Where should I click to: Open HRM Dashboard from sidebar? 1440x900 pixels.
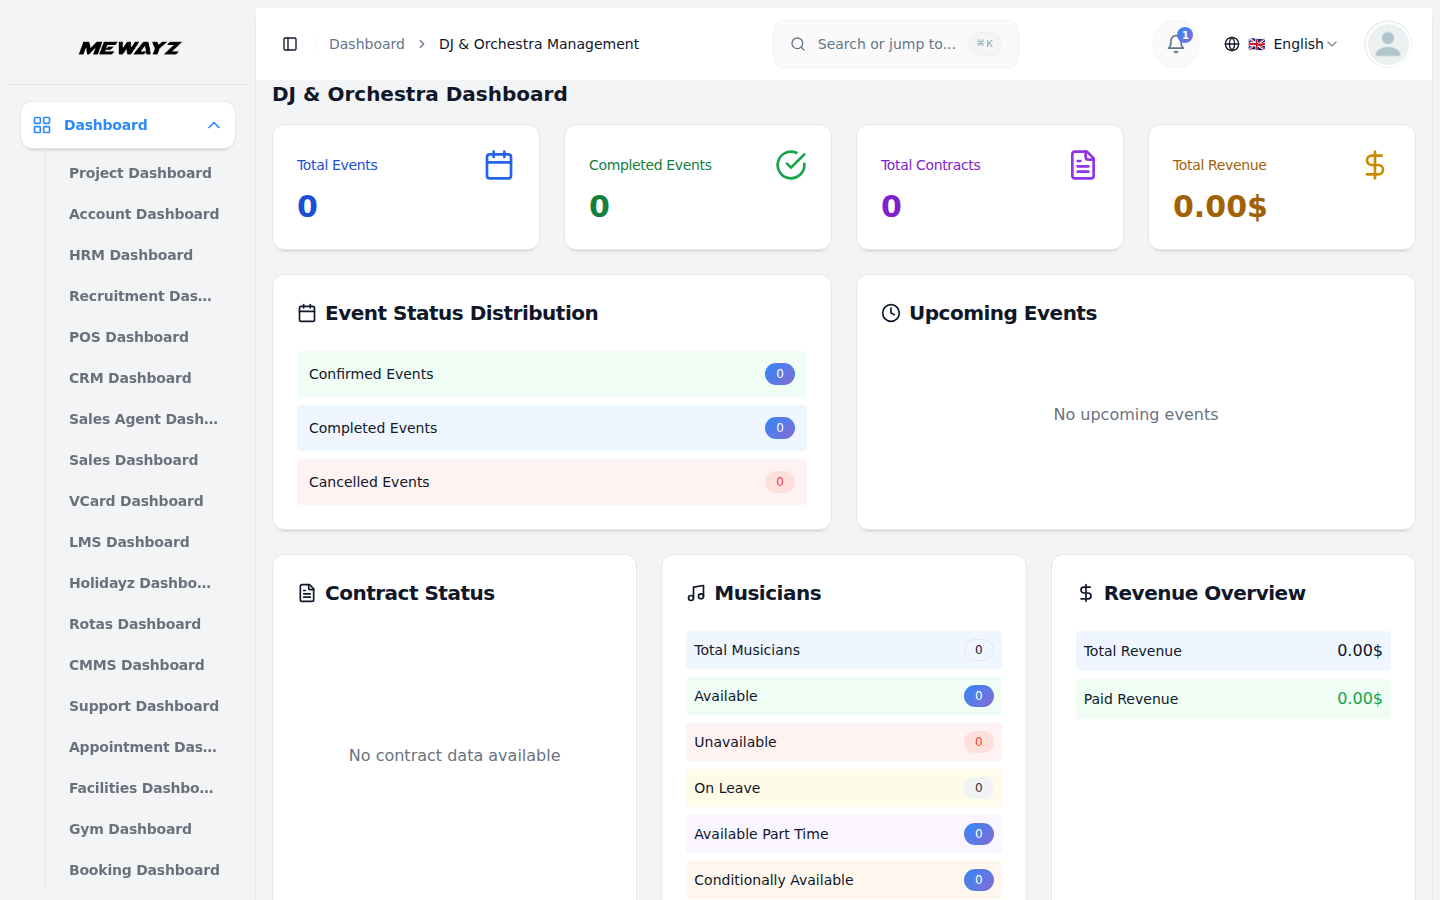[131, 255]
